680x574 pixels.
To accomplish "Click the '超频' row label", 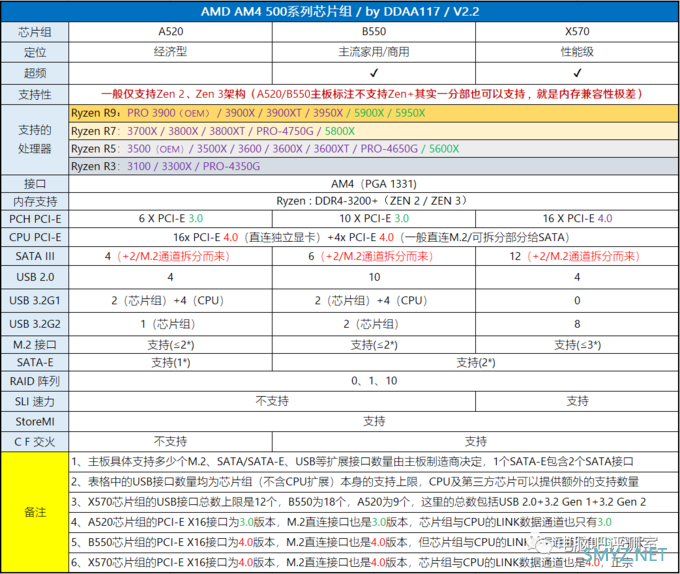I will [x=35, y=73].
